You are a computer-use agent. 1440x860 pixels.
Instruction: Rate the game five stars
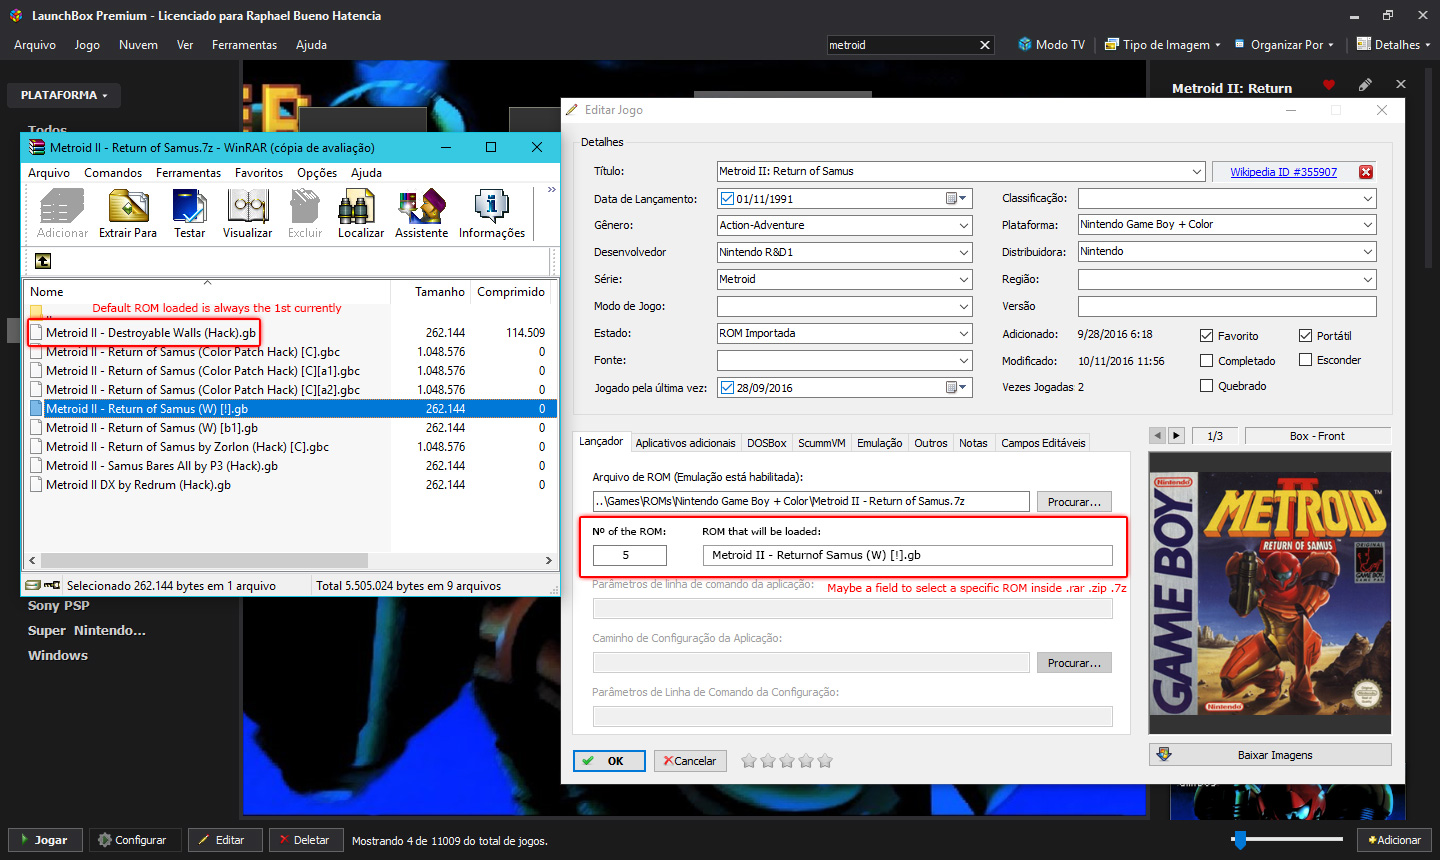(825, 761)
